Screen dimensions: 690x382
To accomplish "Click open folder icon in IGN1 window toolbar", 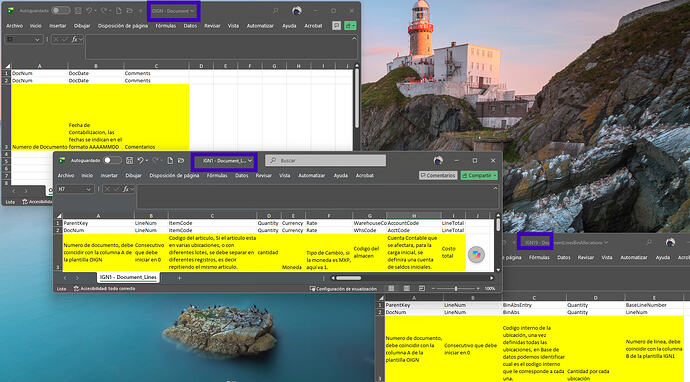I will pos(181,161).
